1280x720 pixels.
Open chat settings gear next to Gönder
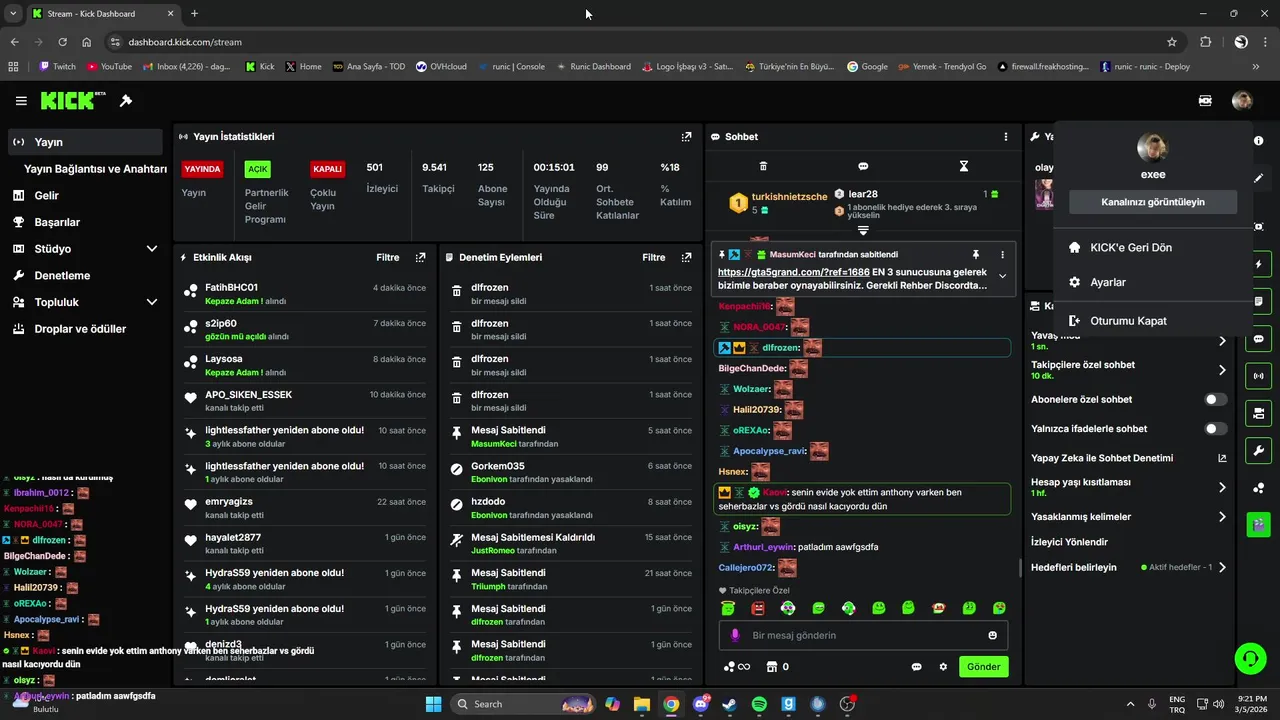point(943,667)
